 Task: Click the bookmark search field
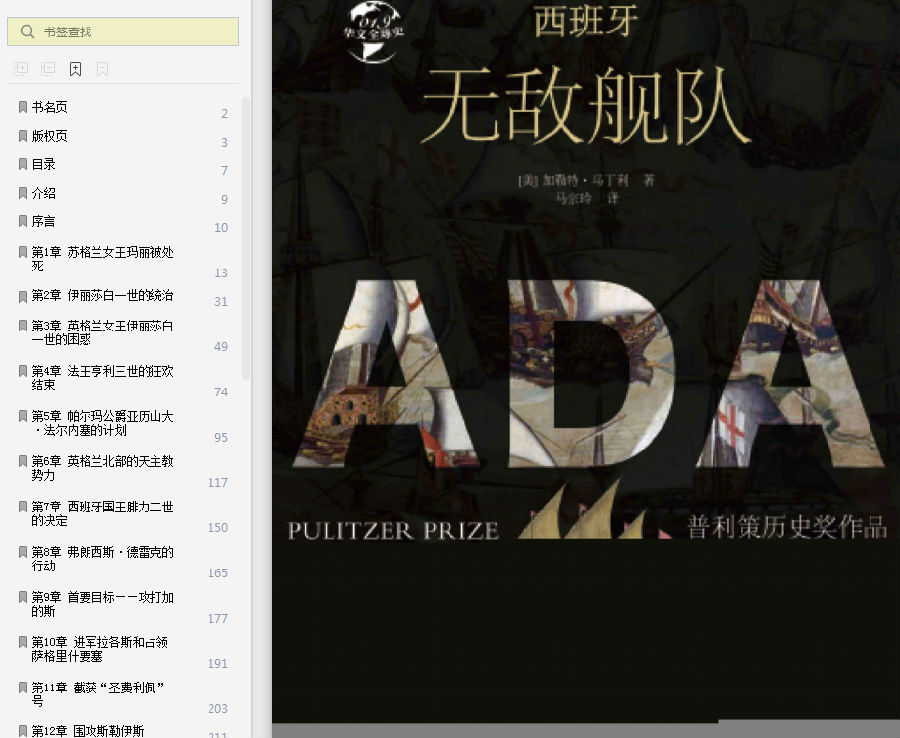coord(123,32)
